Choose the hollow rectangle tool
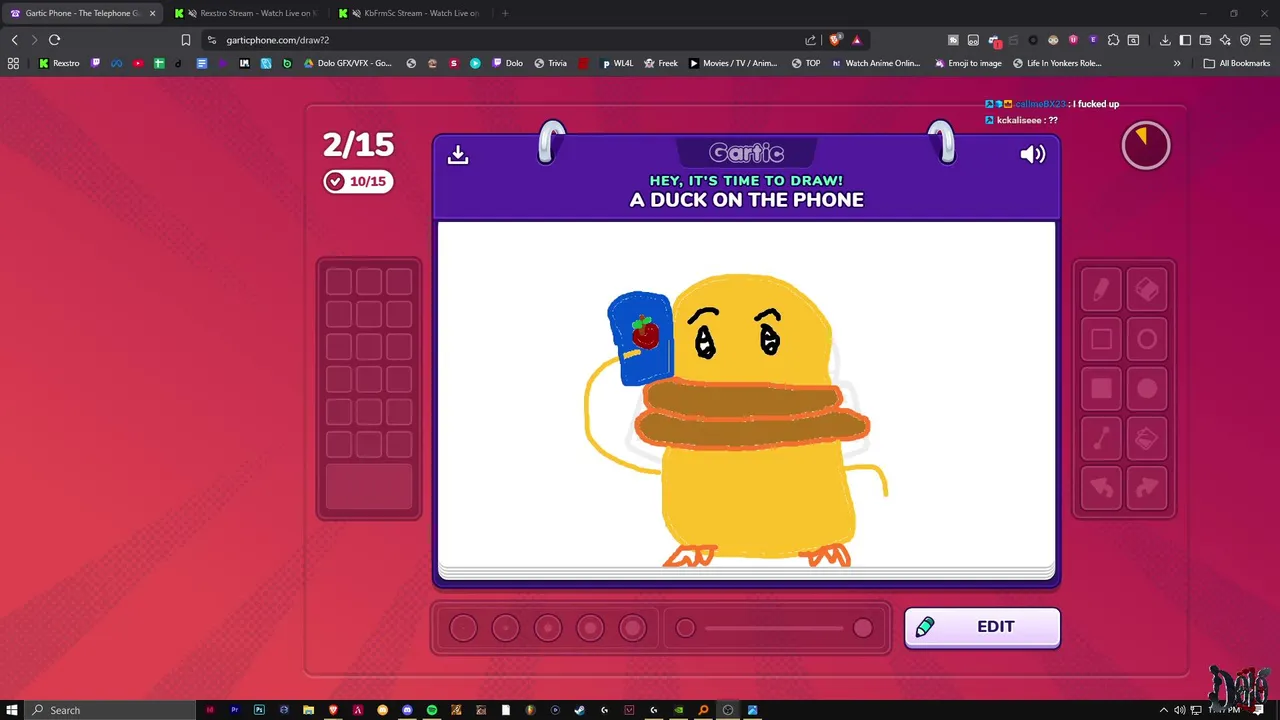1280x720 pixels. point(1101,340)
